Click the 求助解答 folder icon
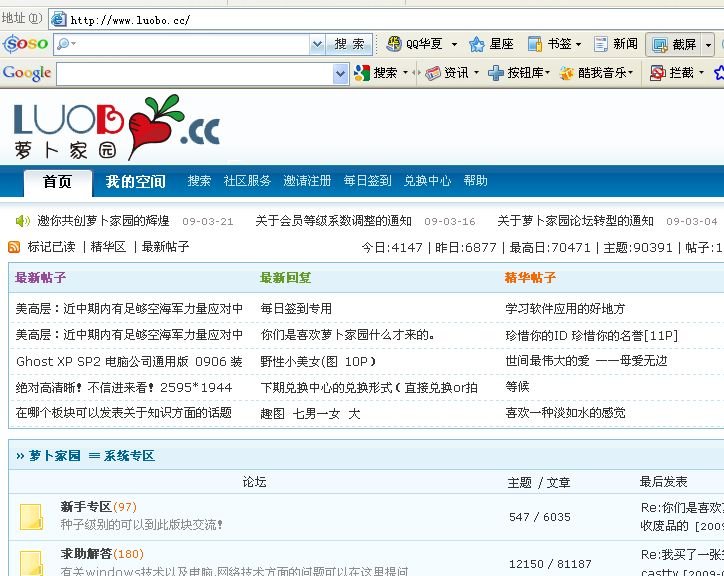Viewport: 724px width, 576px height. pyautogui.click(x=31, y=563)
